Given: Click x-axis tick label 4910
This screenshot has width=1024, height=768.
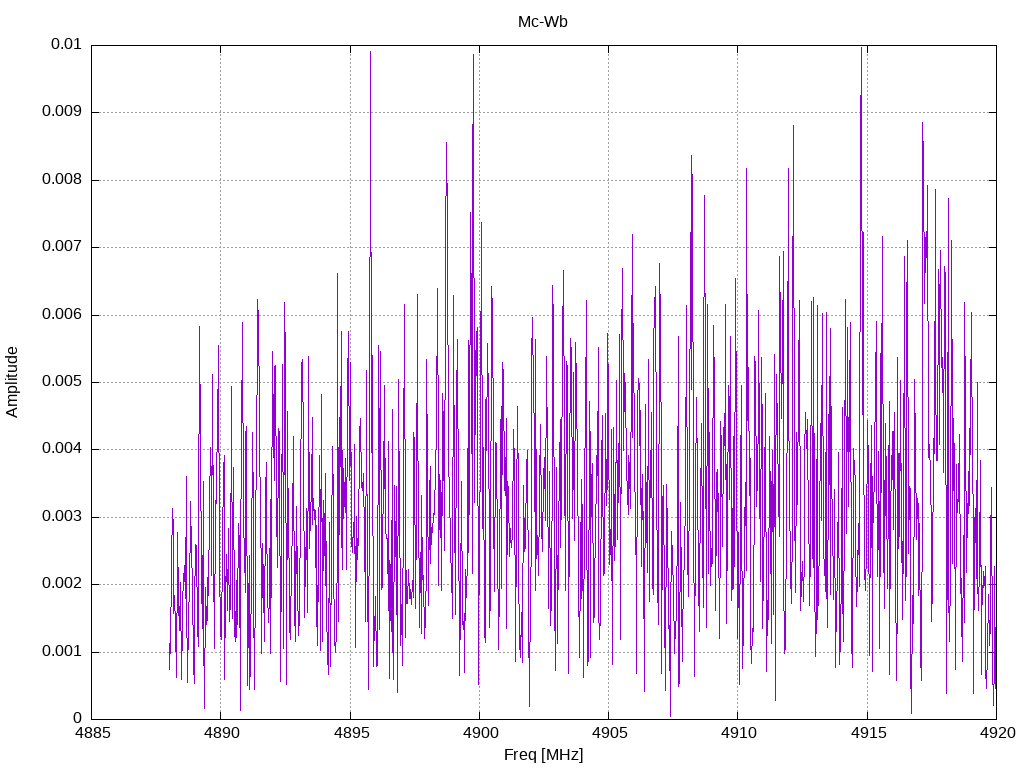Looking at the screenshot, I should pos(739,733).
